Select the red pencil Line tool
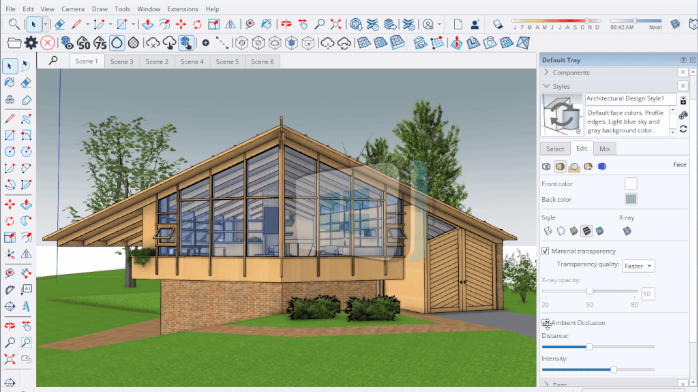This screenshot has height=392, width=698. point(9,118)
